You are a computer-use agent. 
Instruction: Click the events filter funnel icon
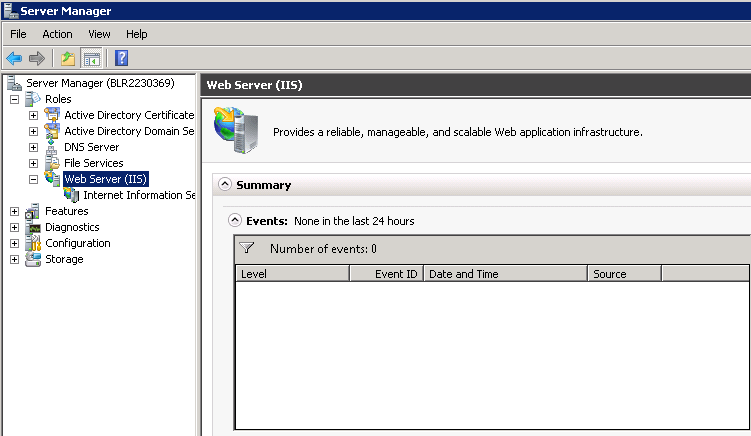(247, 248)
